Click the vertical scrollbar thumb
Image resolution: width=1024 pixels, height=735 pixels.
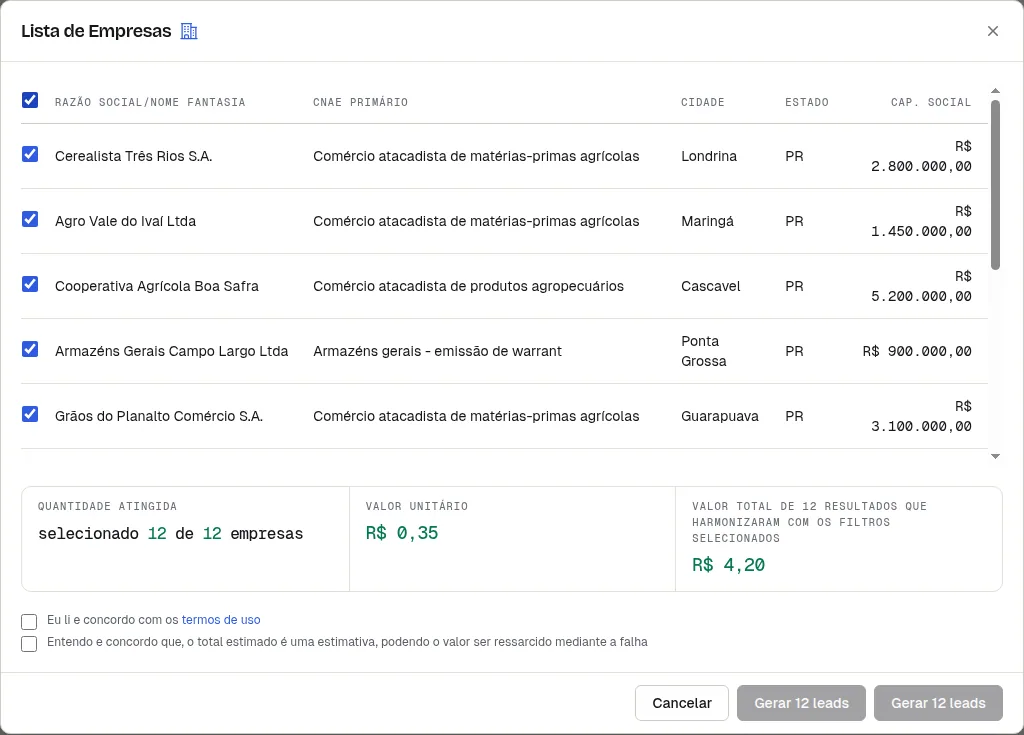point(995,184)
